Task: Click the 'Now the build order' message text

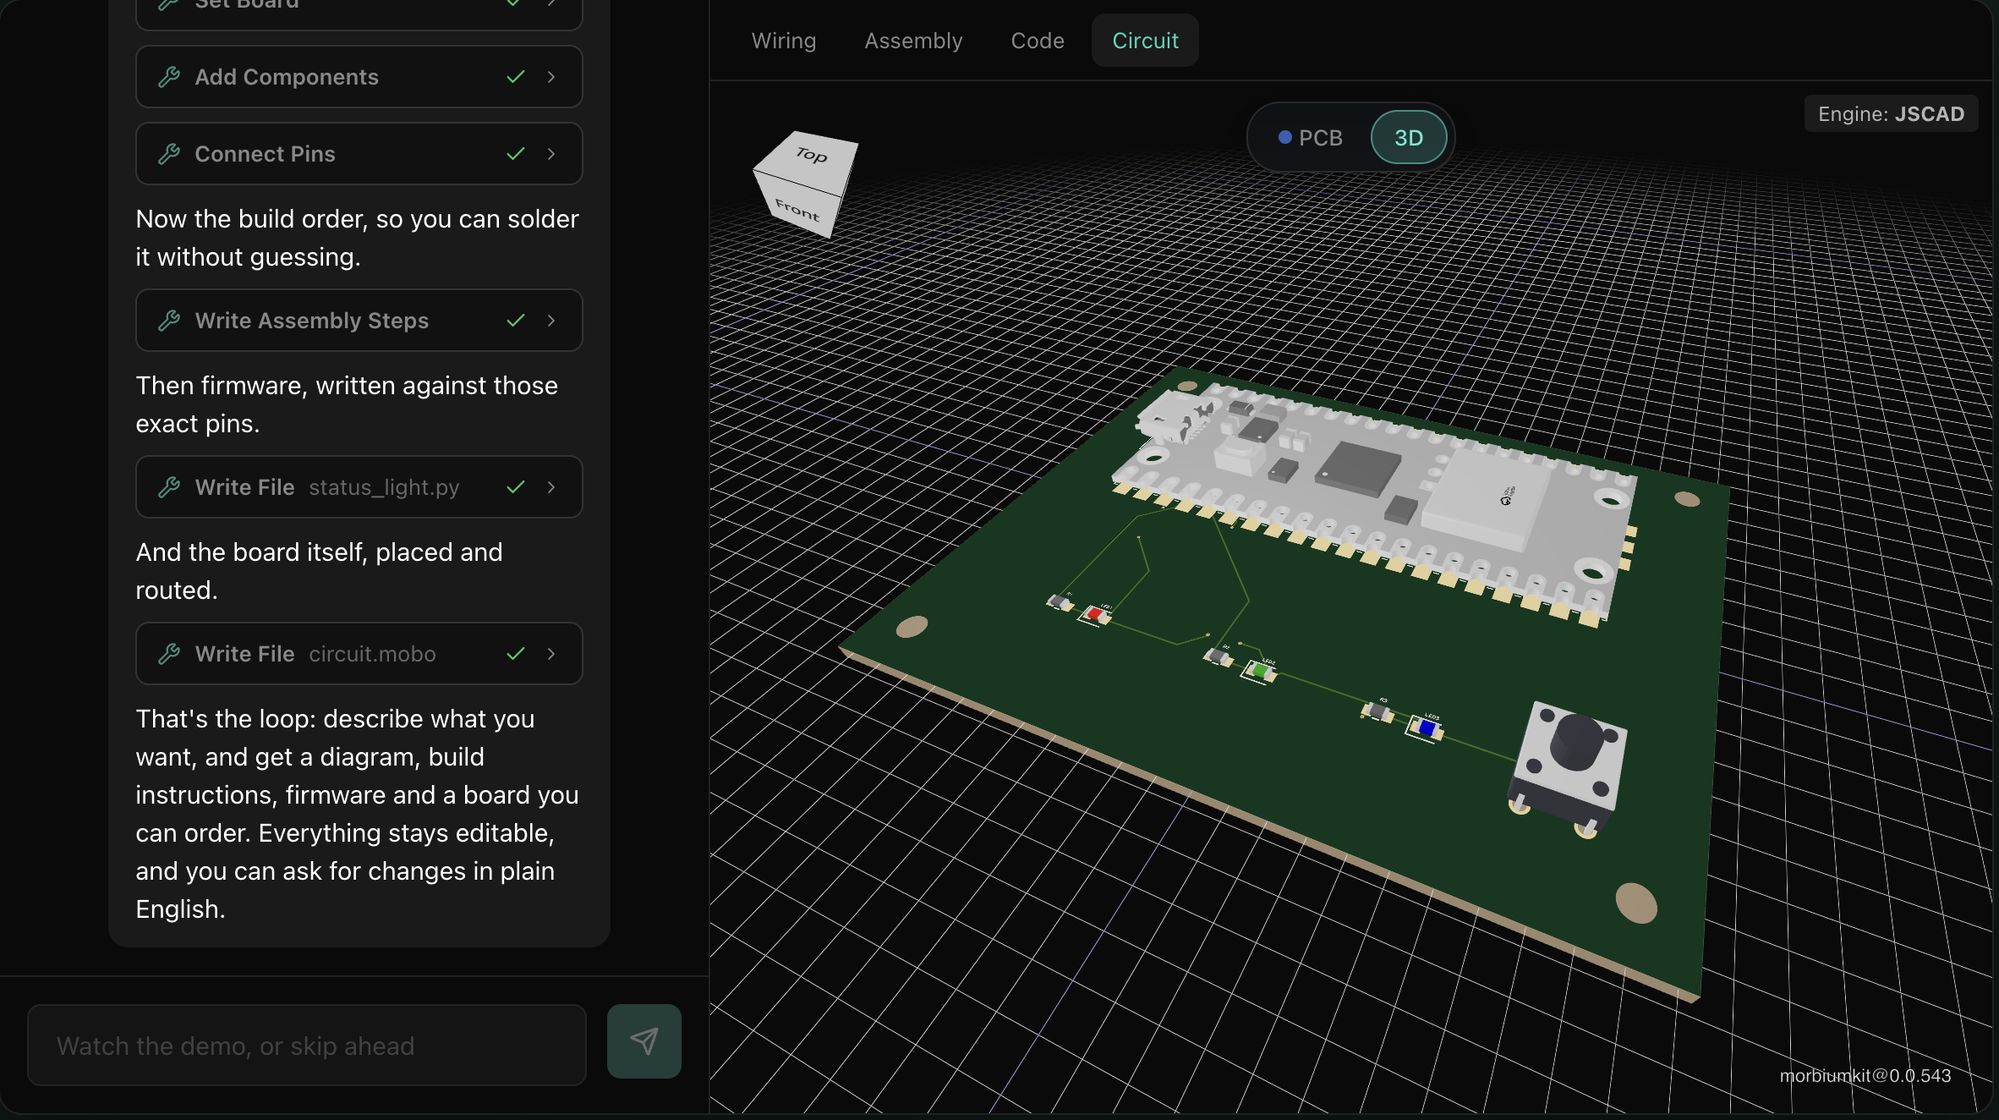Action: 357,238
